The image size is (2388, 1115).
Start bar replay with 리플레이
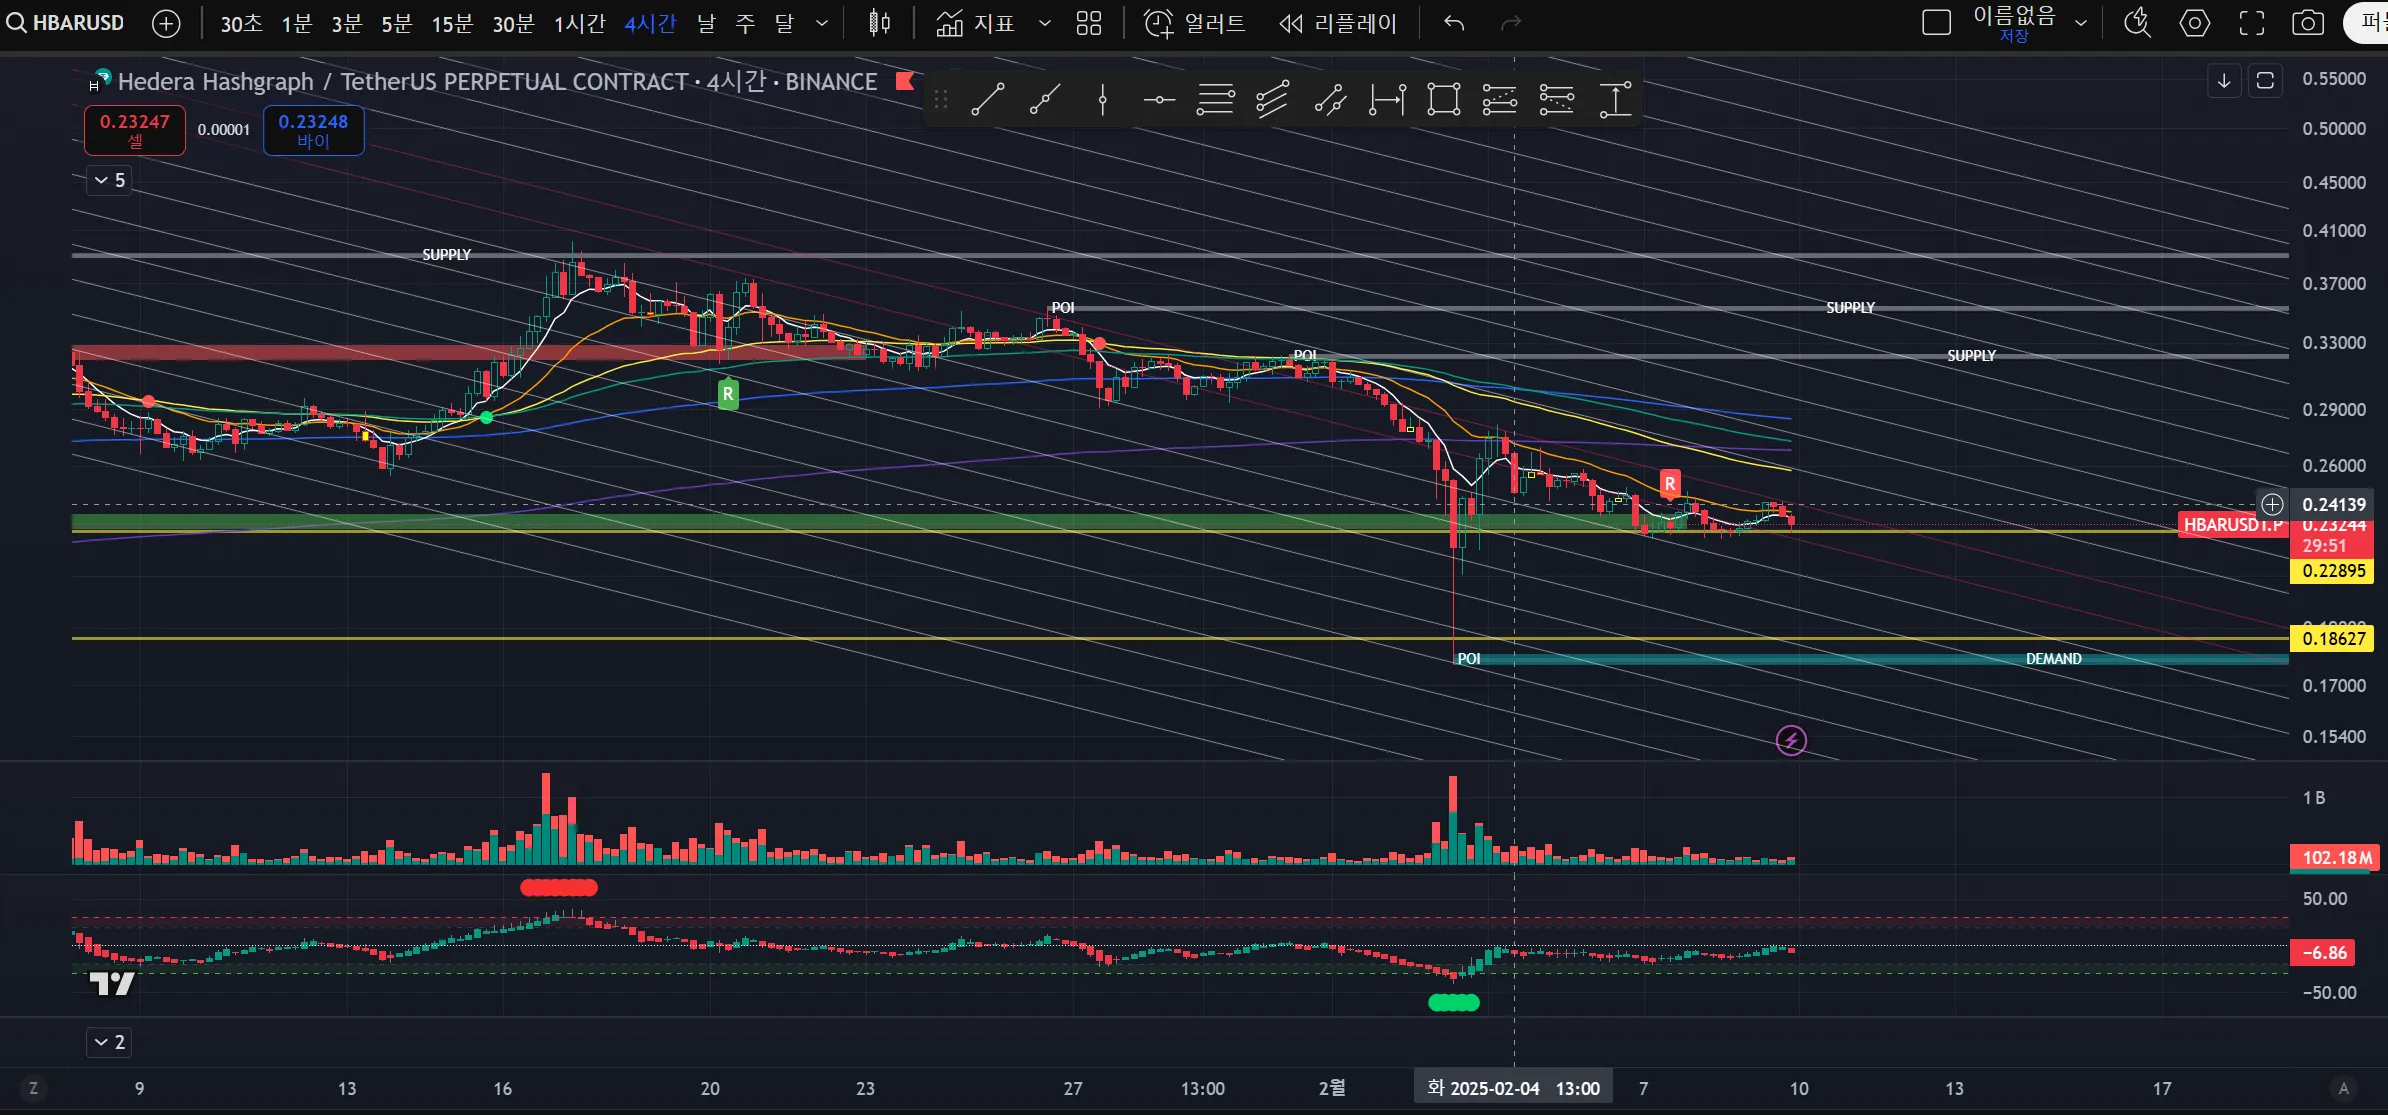[x=1338, y=23]
